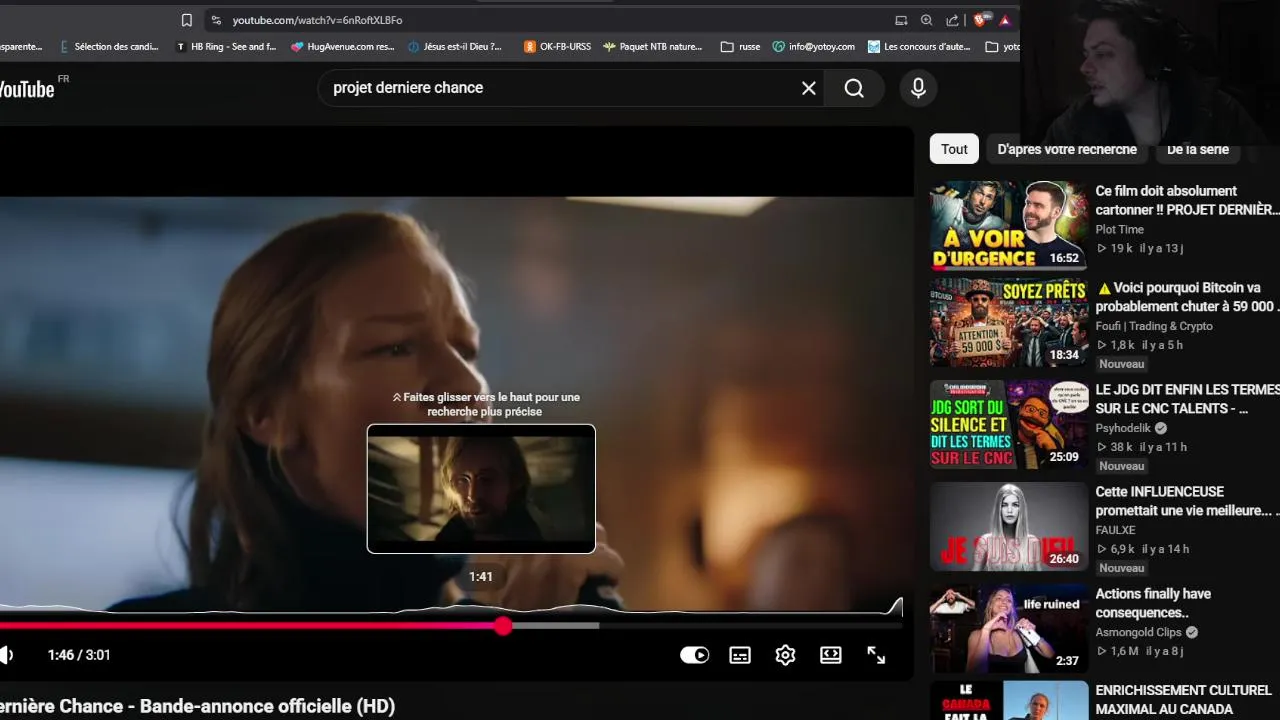The width and height of the screenshot is (1280, 720).
Task: Open 'Cette INFLUENCEUSE promettait une vie meilleure' title
Action: 1187,501
